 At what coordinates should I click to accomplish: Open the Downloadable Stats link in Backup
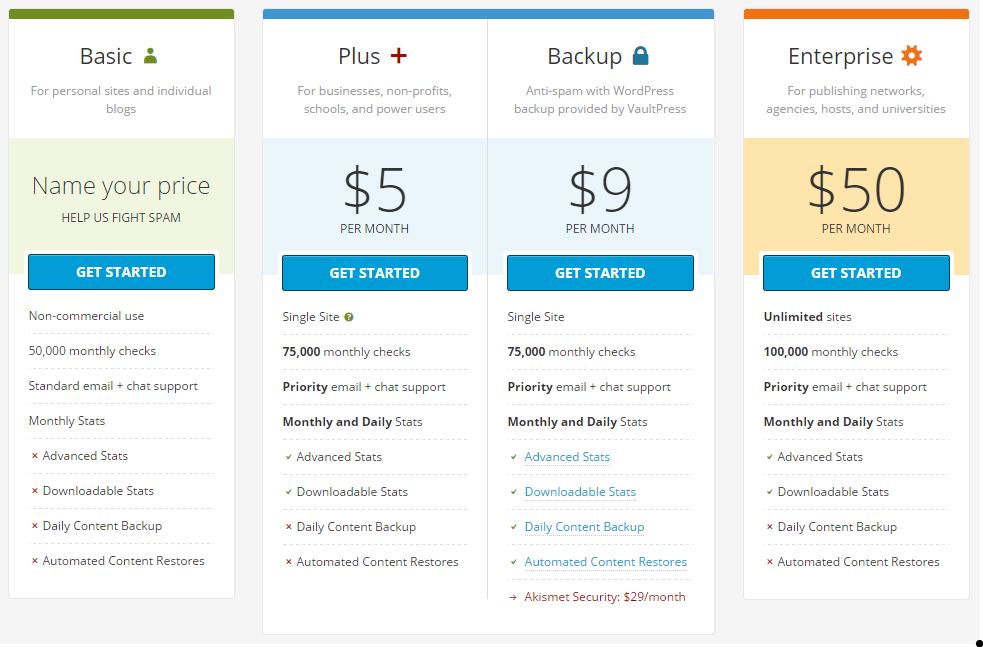click(580, 492)
